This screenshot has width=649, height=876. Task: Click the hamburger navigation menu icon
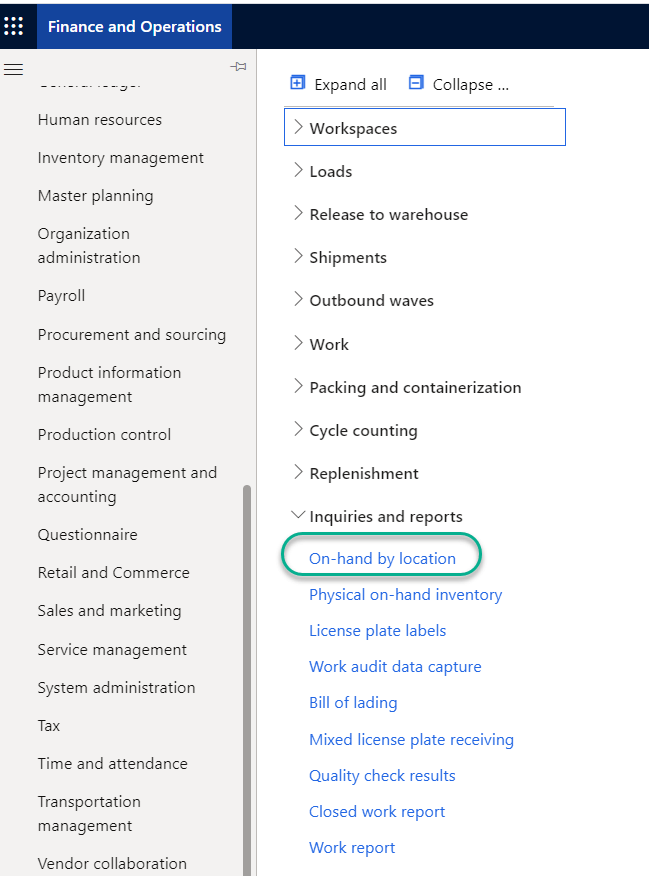coord(14,69)
